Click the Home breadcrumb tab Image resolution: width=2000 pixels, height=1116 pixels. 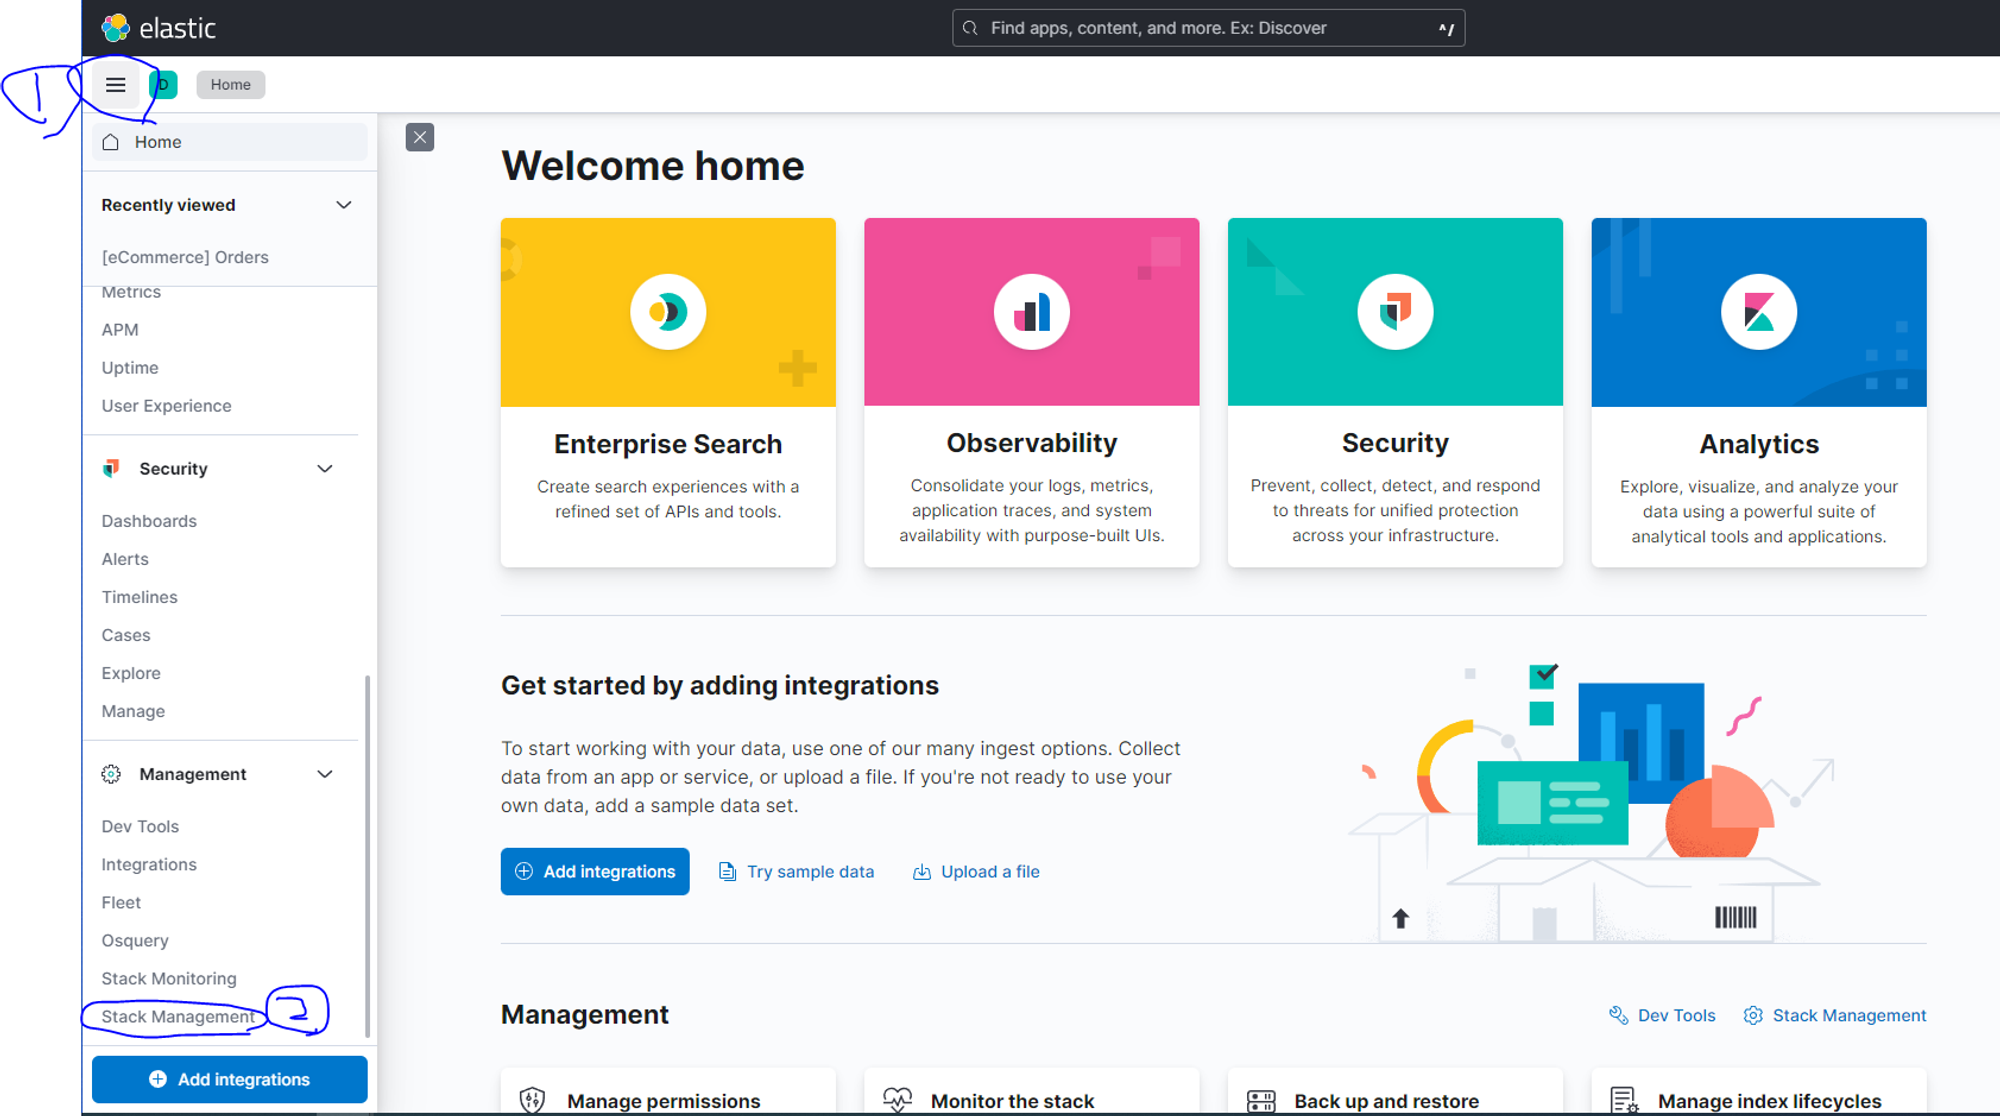pos(230,85)
